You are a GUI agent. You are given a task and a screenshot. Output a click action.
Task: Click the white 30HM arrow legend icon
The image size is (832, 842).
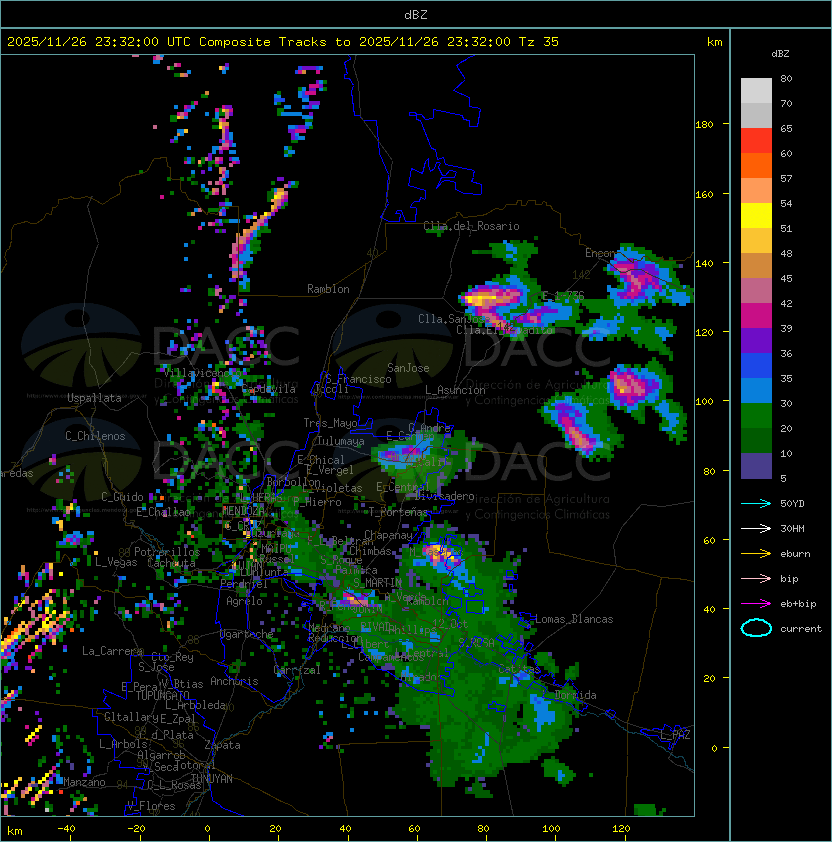click(x=756, y=528)
